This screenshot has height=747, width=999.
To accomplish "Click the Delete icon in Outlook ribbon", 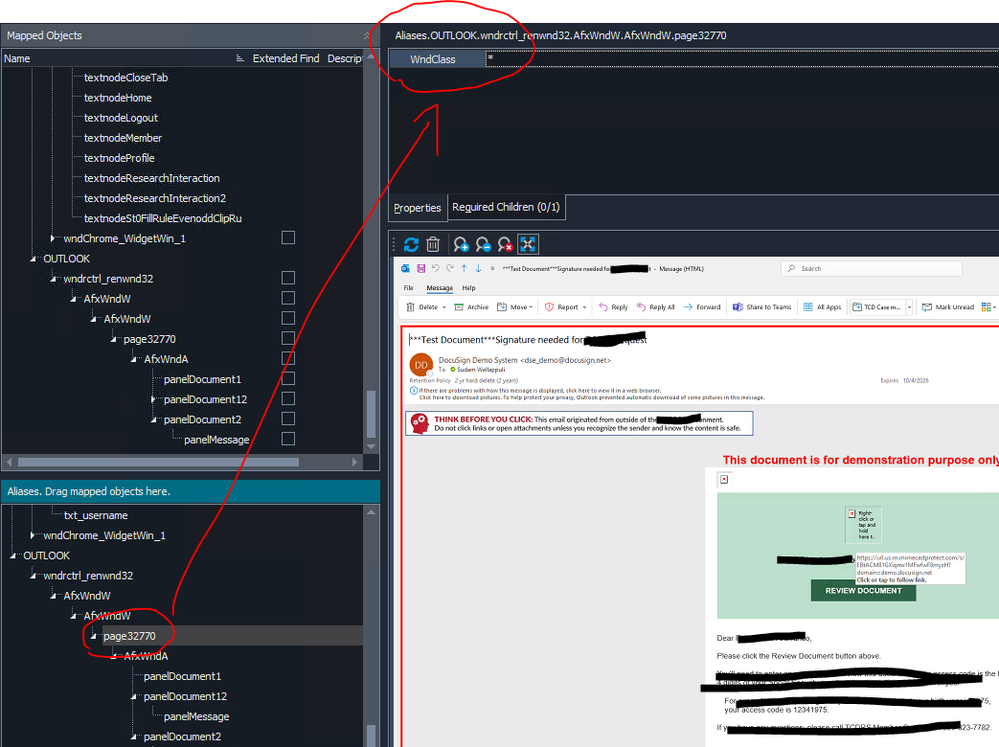I will click(411, 307).
